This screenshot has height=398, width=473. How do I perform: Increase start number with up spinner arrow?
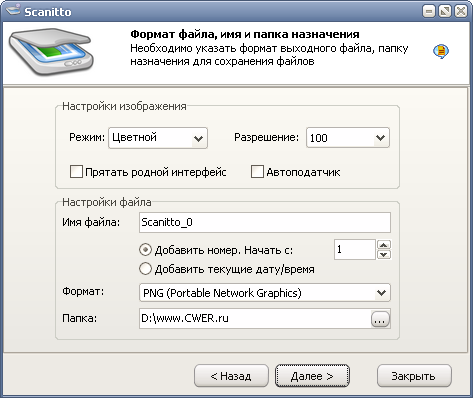384,245
